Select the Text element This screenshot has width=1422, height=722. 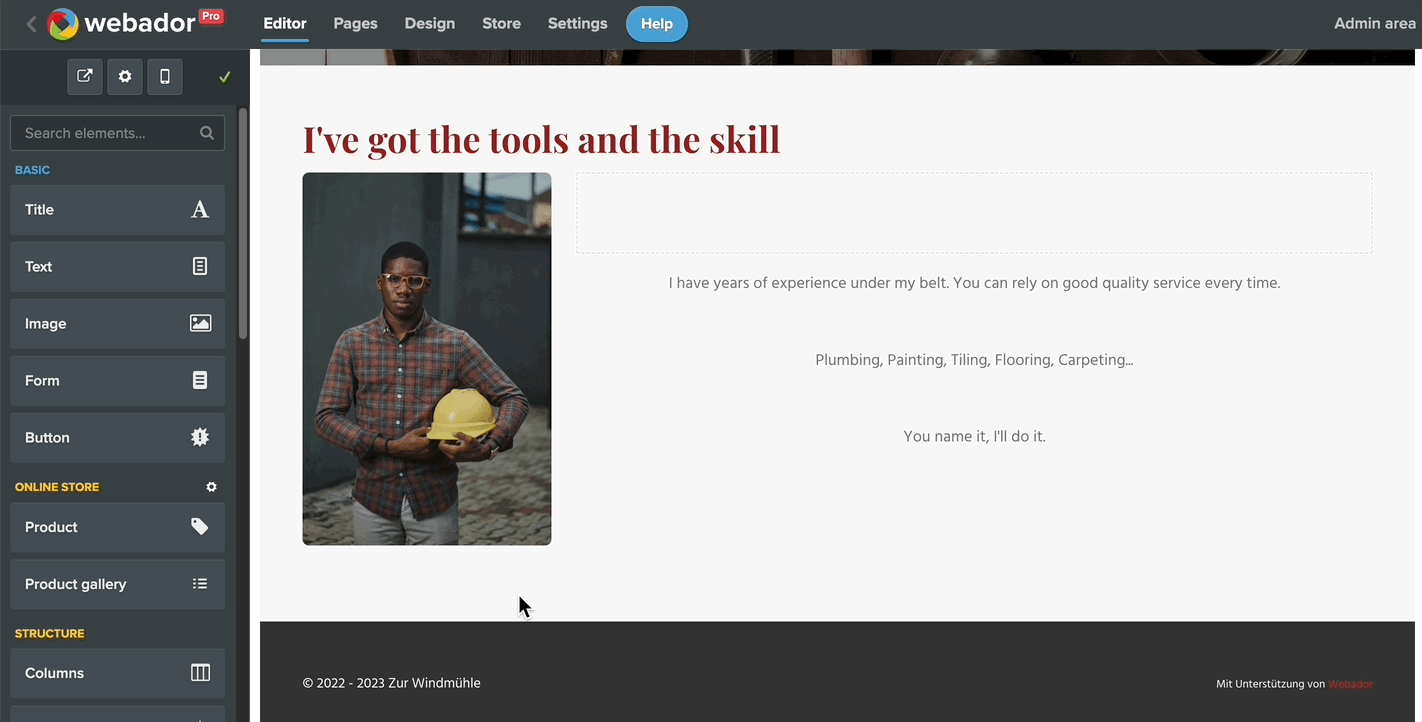pyautogui.click(x=117, y=267)
